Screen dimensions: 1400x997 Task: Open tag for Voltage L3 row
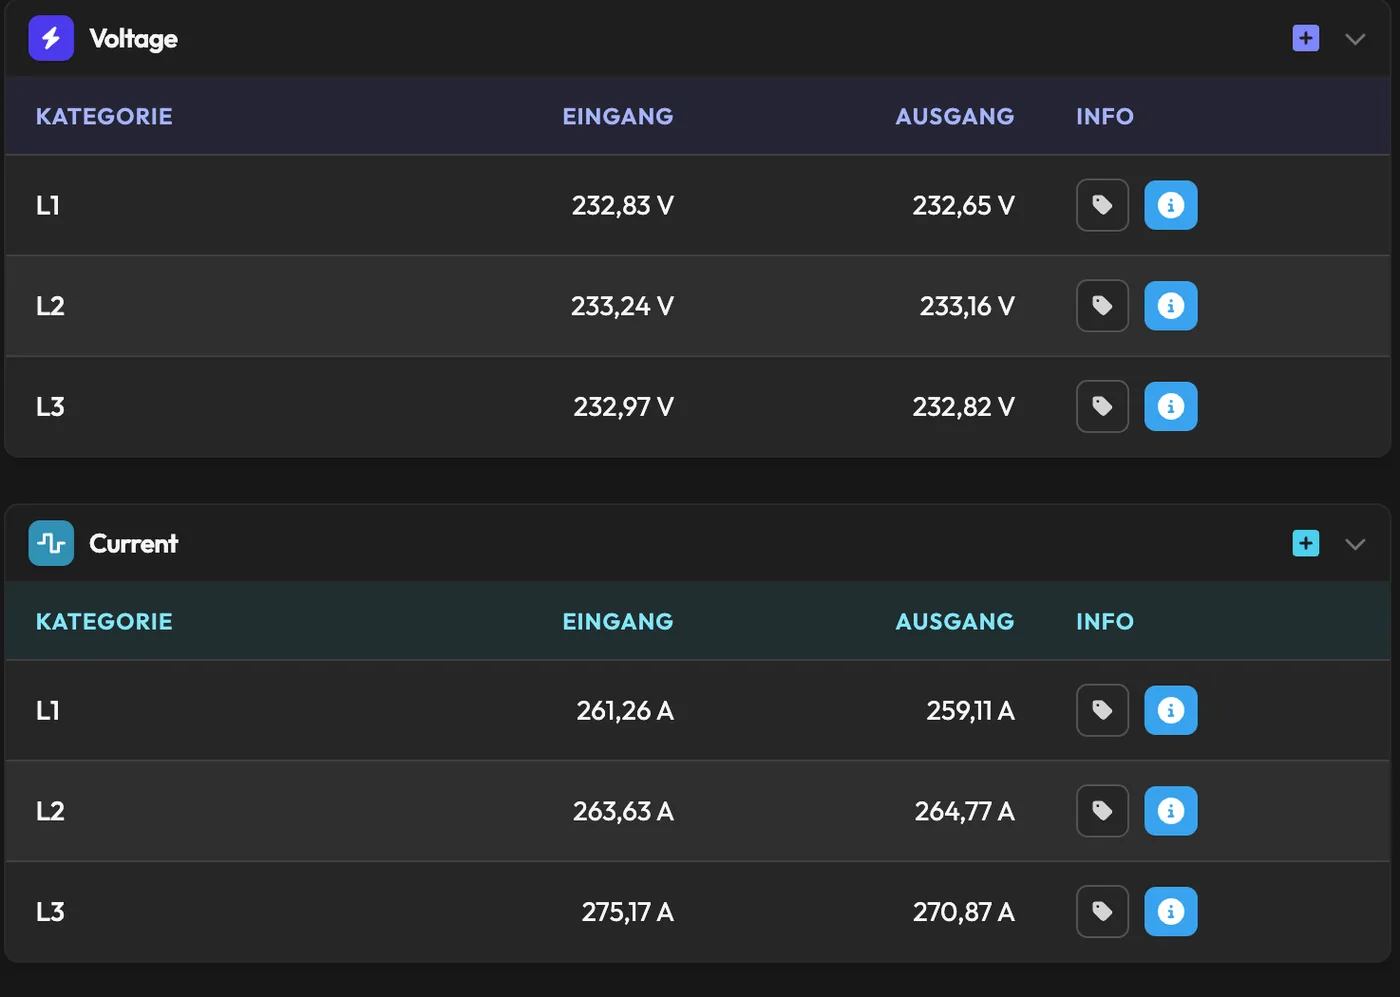tap(1102, 407)
